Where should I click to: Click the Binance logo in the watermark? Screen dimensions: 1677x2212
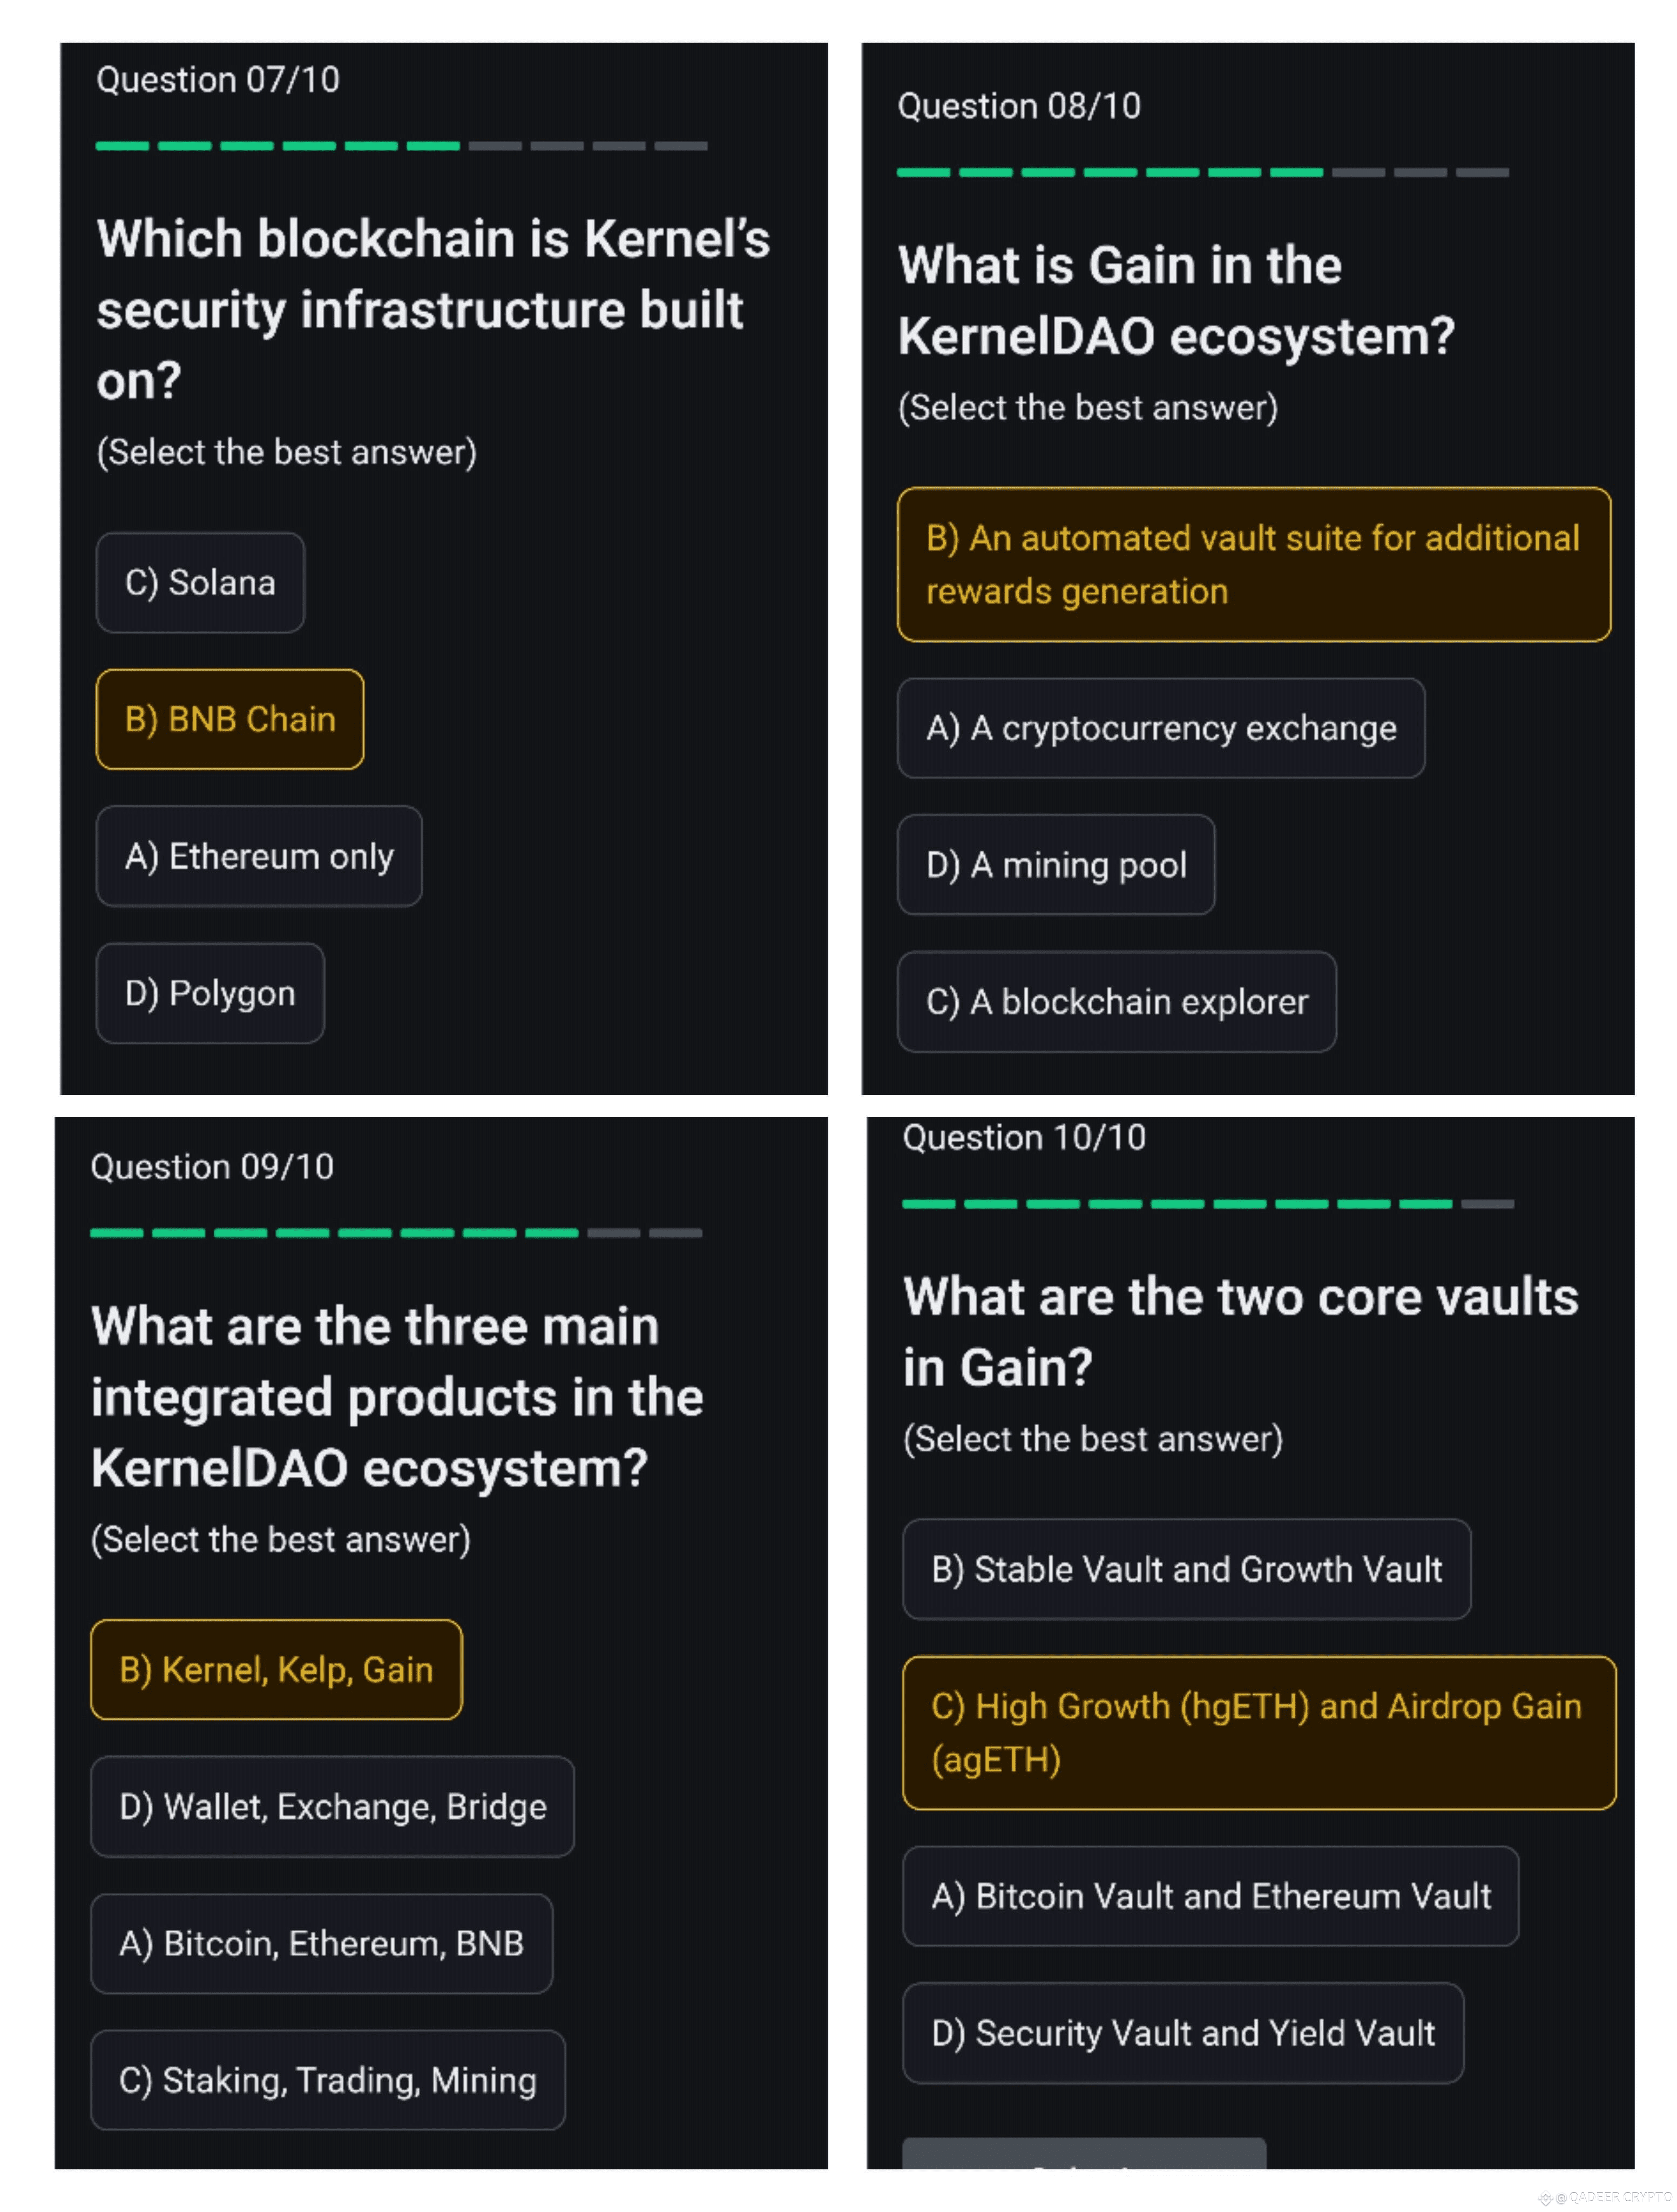[x=1545, y=2198]
